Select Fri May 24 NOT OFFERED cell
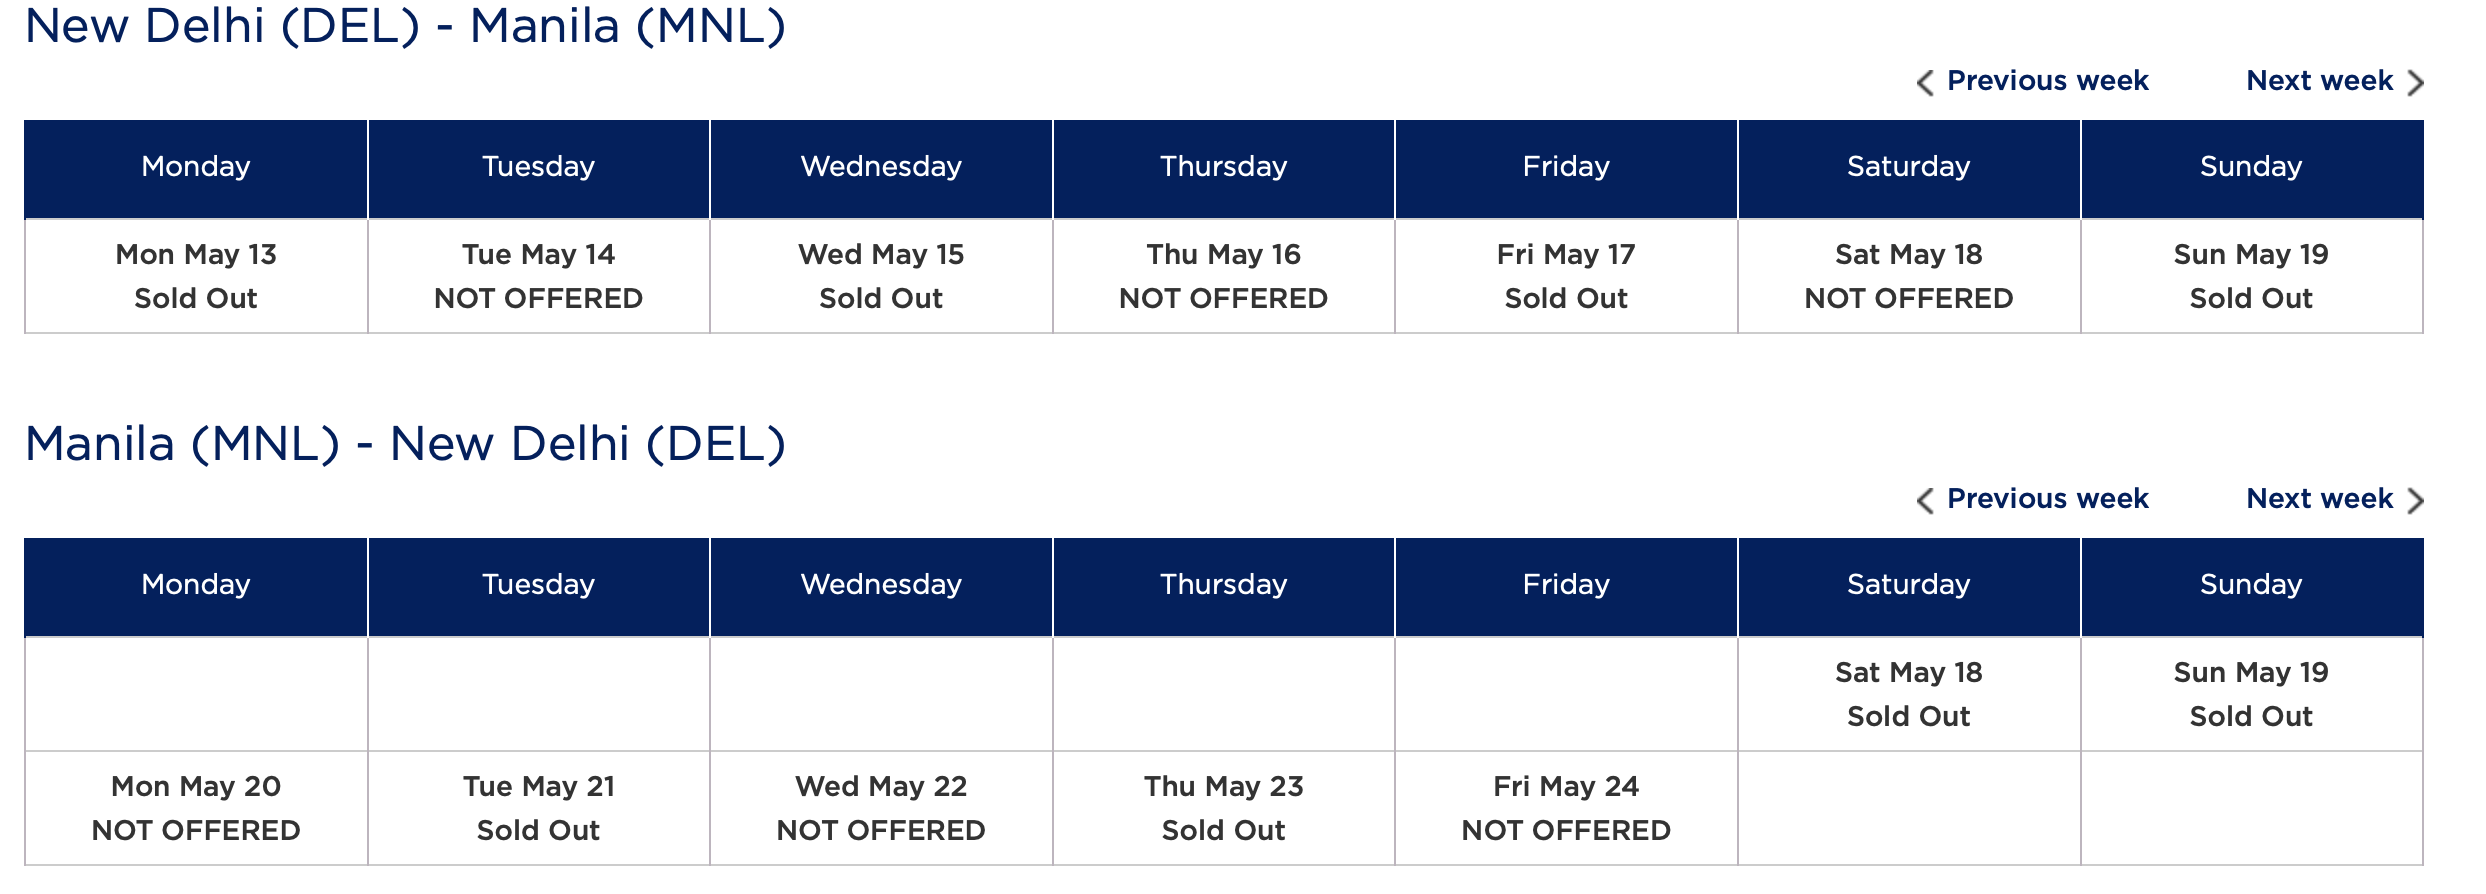 tap(1566, 808)
